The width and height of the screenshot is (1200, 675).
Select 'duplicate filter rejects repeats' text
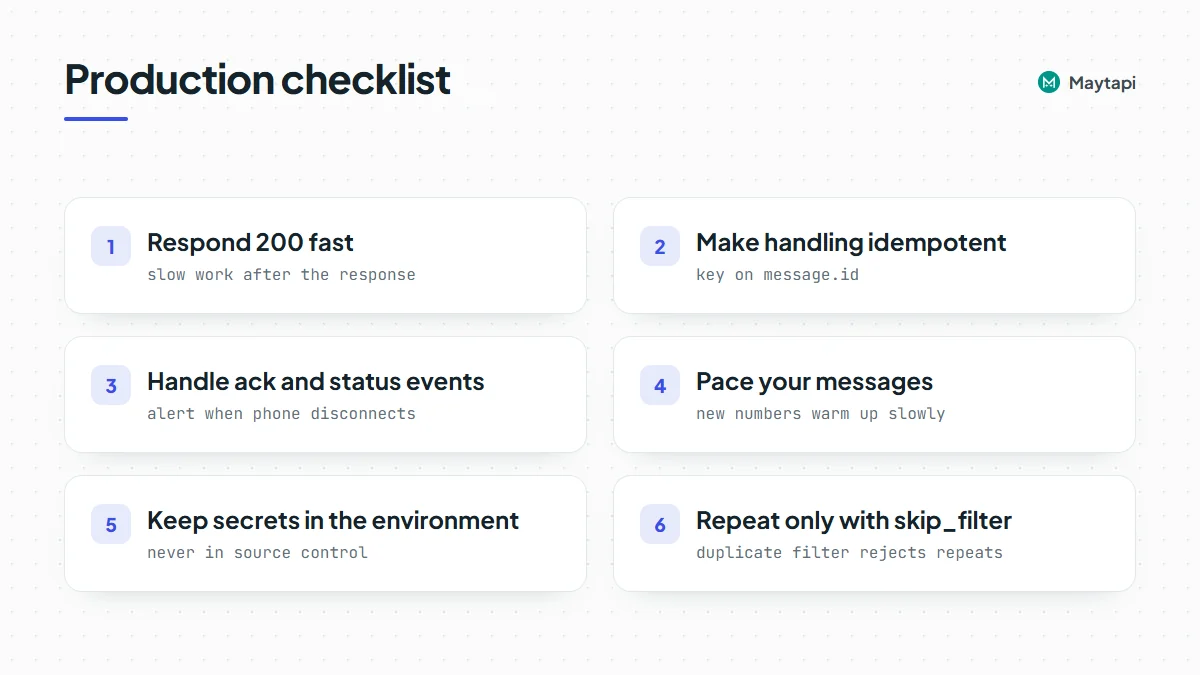tap(849, 552)
